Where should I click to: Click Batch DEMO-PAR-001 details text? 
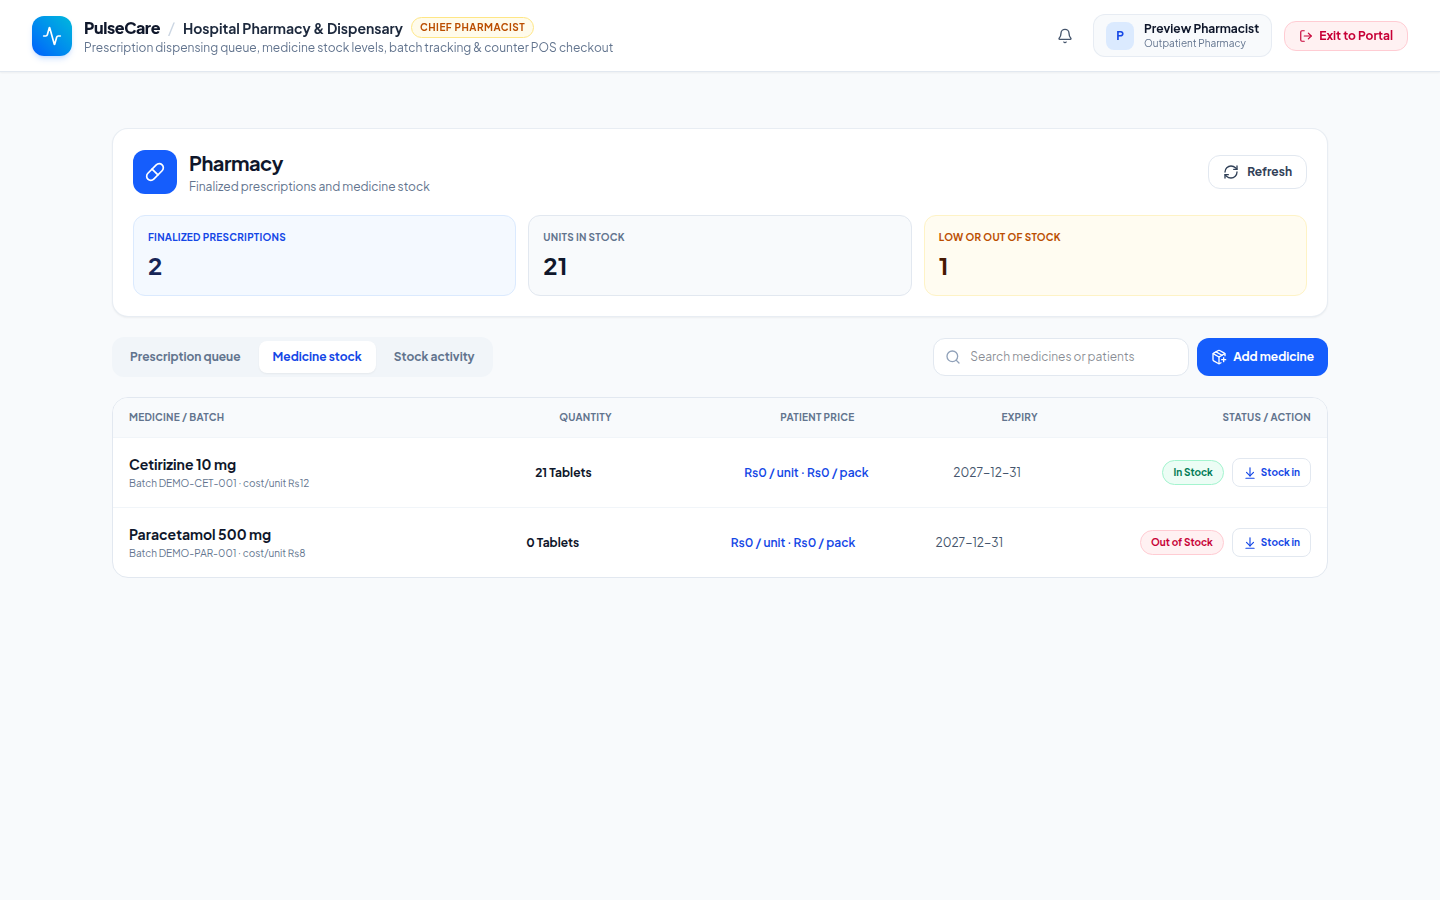pos(217,554)
